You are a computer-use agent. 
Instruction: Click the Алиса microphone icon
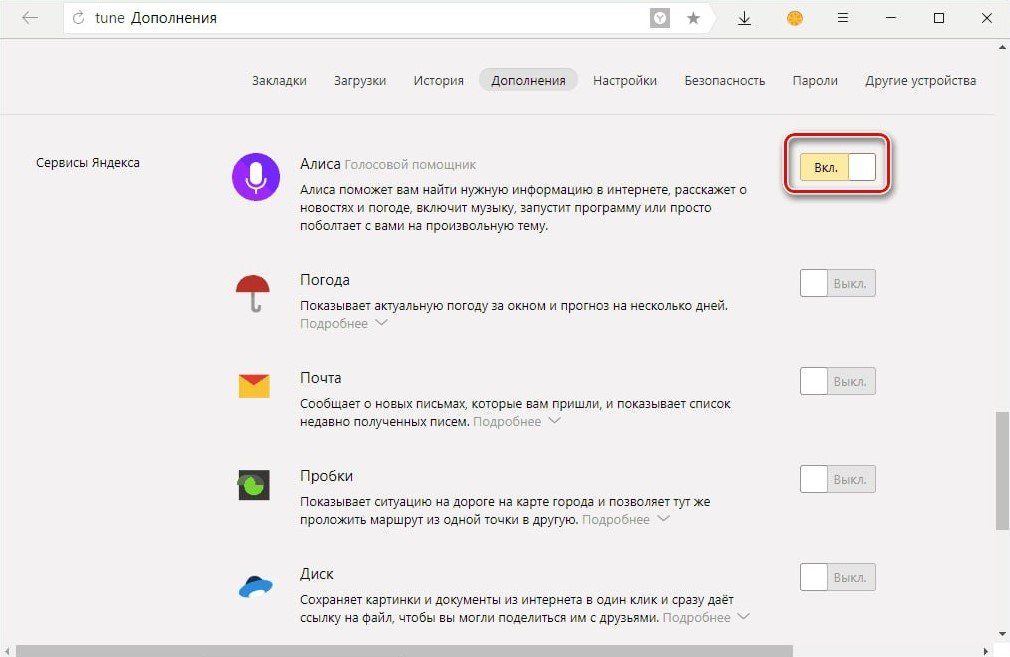tap(256, 177)
